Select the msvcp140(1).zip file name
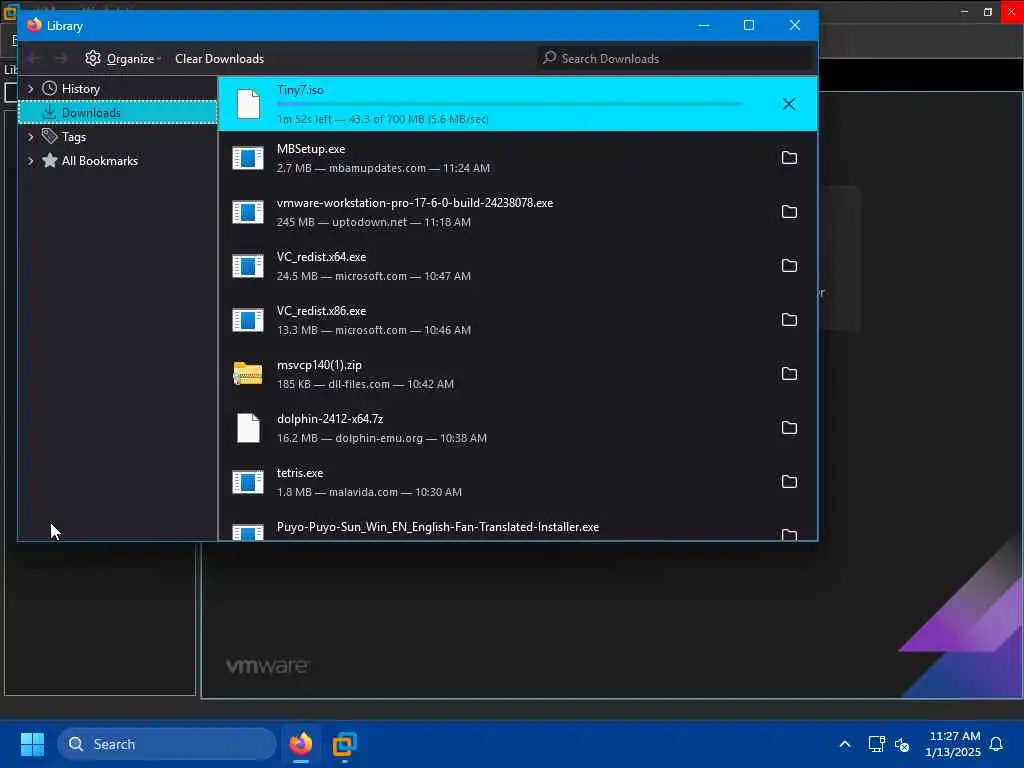The width and height of the screenshot is (1024, 768). point(319,365)
